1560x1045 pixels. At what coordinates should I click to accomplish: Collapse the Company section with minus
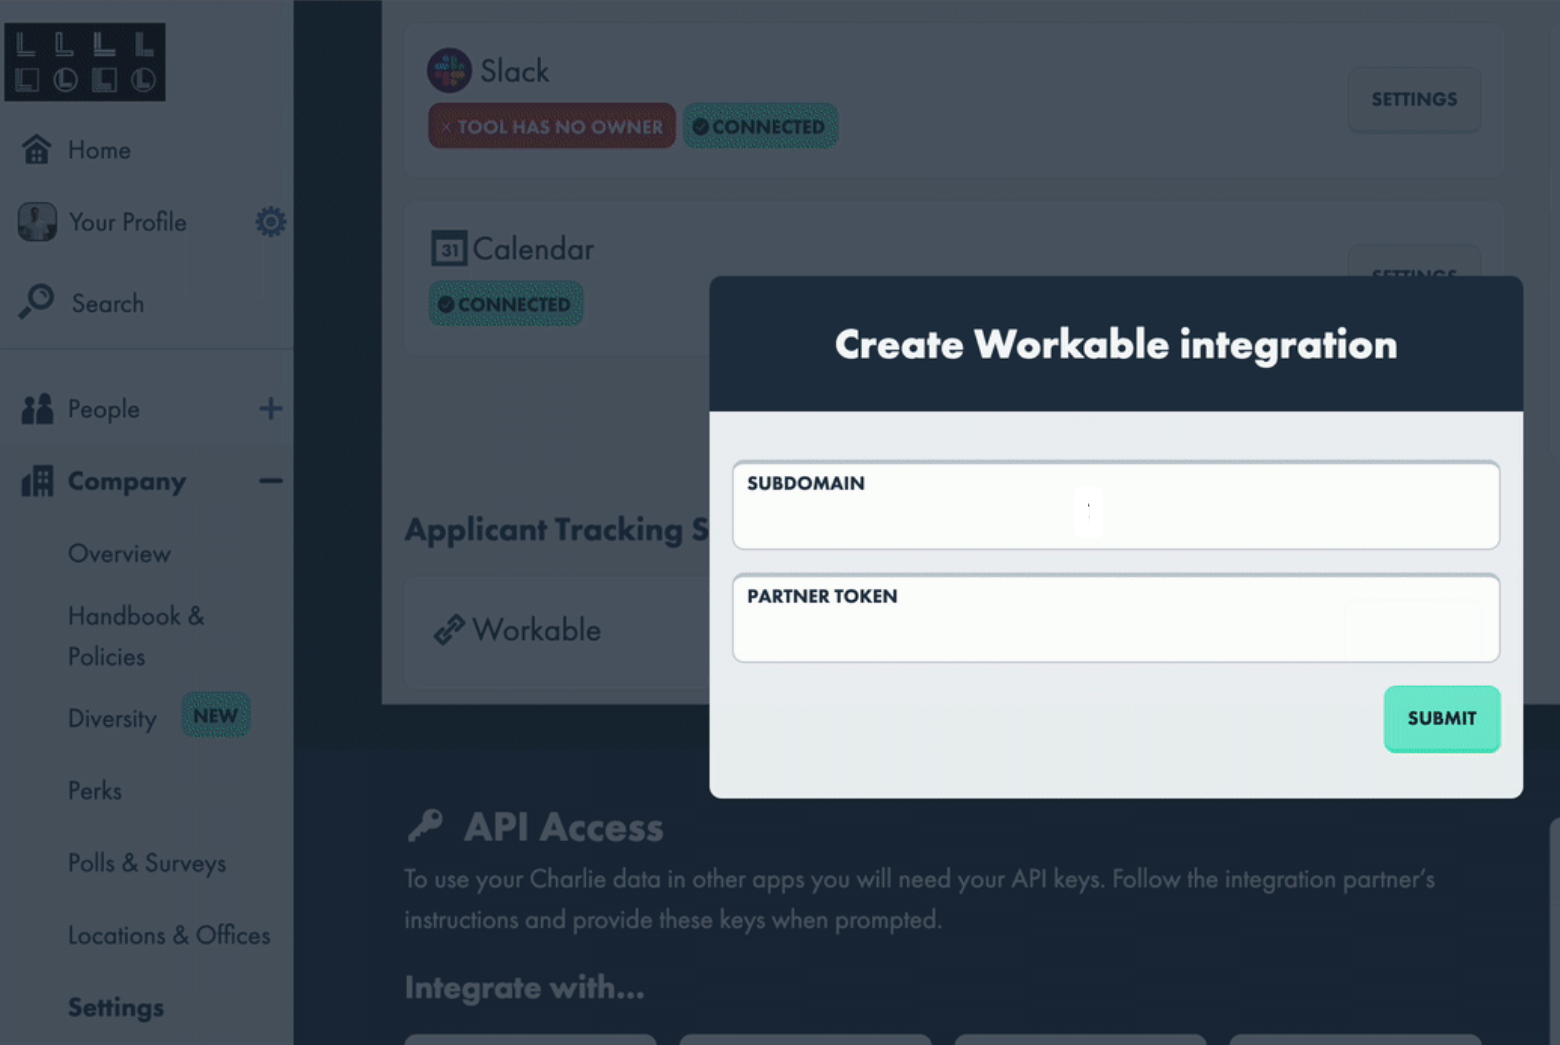270,481
